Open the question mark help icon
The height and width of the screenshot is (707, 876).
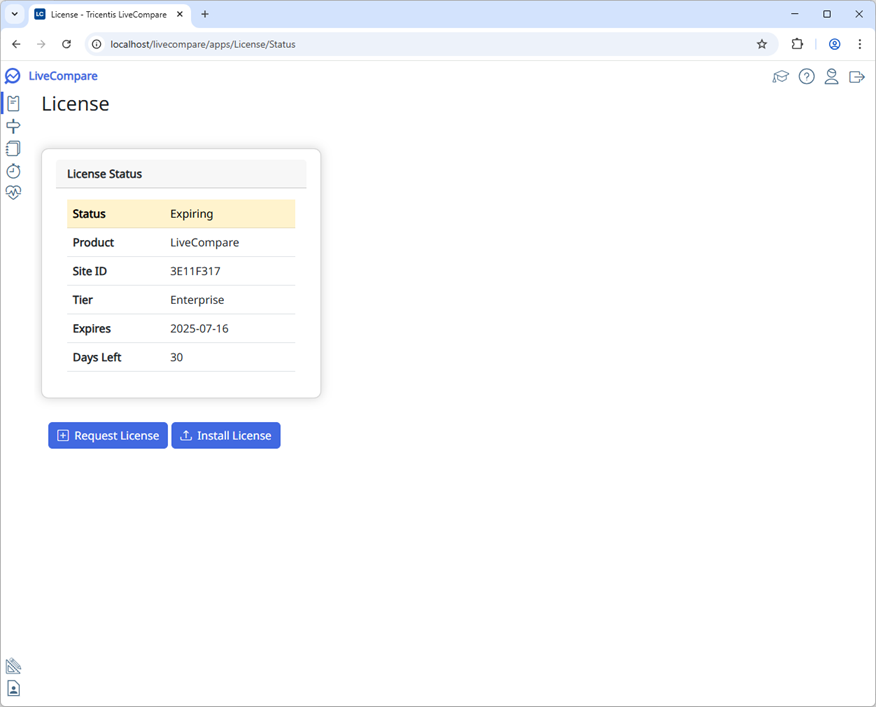coord(806,77)
